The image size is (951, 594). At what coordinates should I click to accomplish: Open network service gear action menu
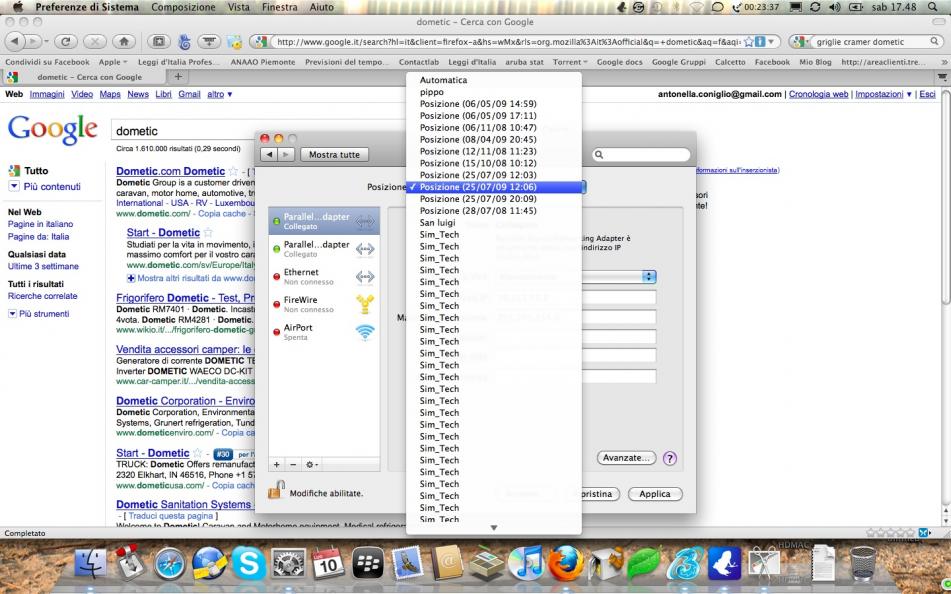click(312, 465)
